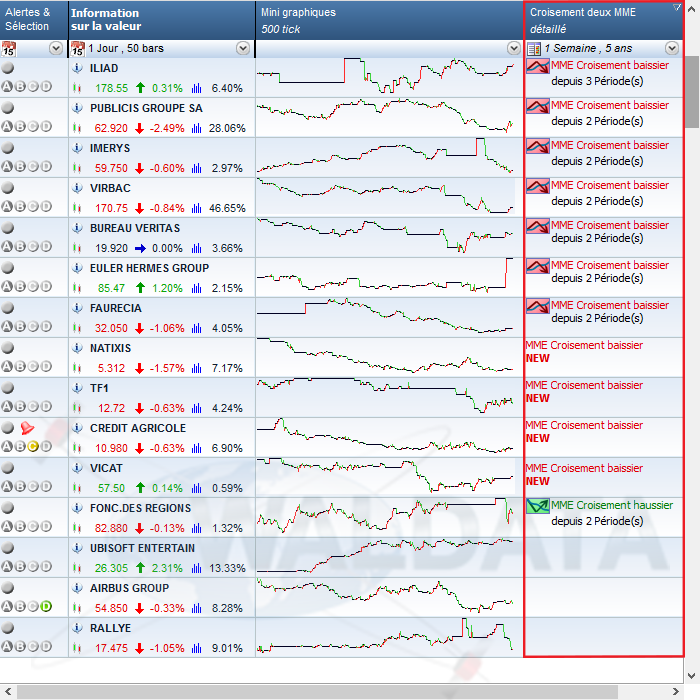This screenshot has height=700, width=700.
Task: Open info icon for VIRBAC
Action: point(77,188)
